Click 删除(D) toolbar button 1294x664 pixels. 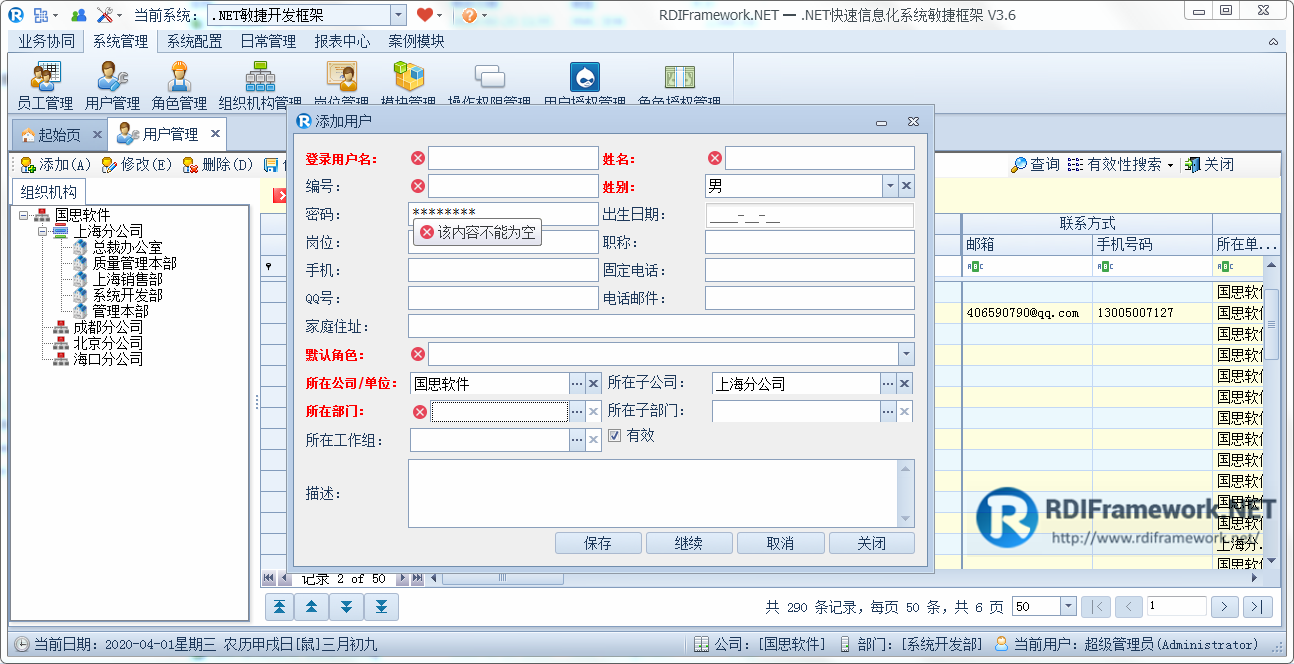point(218,165)
